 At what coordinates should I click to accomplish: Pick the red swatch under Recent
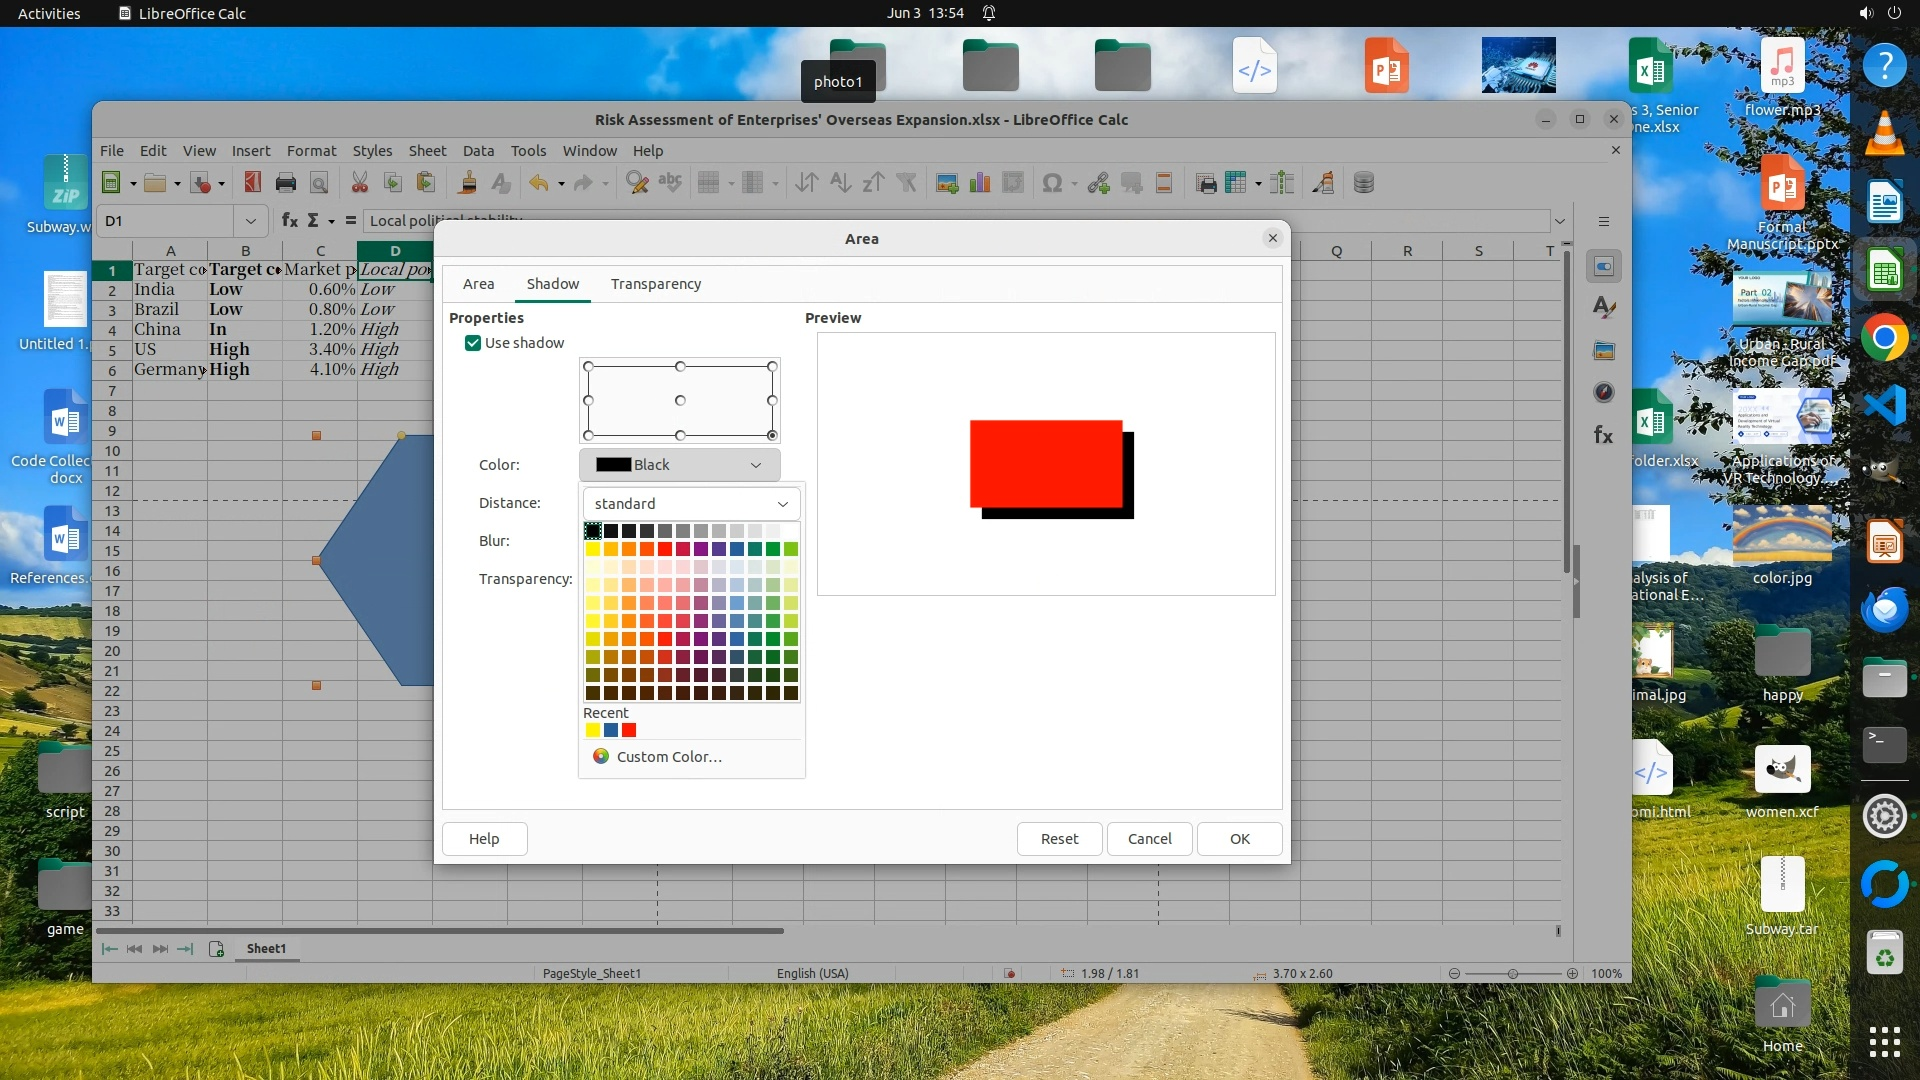[x=629, y=731]
